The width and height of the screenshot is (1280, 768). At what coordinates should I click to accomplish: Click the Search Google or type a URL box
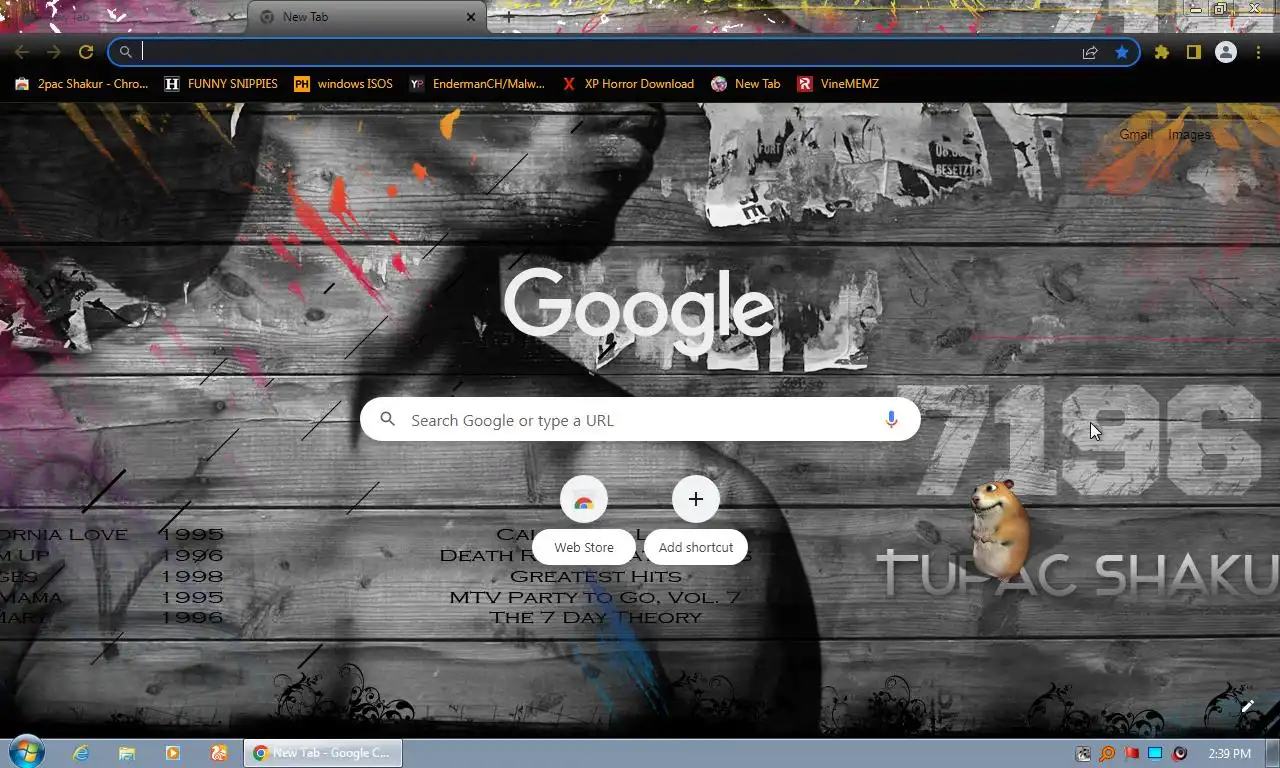coord(640,420)
